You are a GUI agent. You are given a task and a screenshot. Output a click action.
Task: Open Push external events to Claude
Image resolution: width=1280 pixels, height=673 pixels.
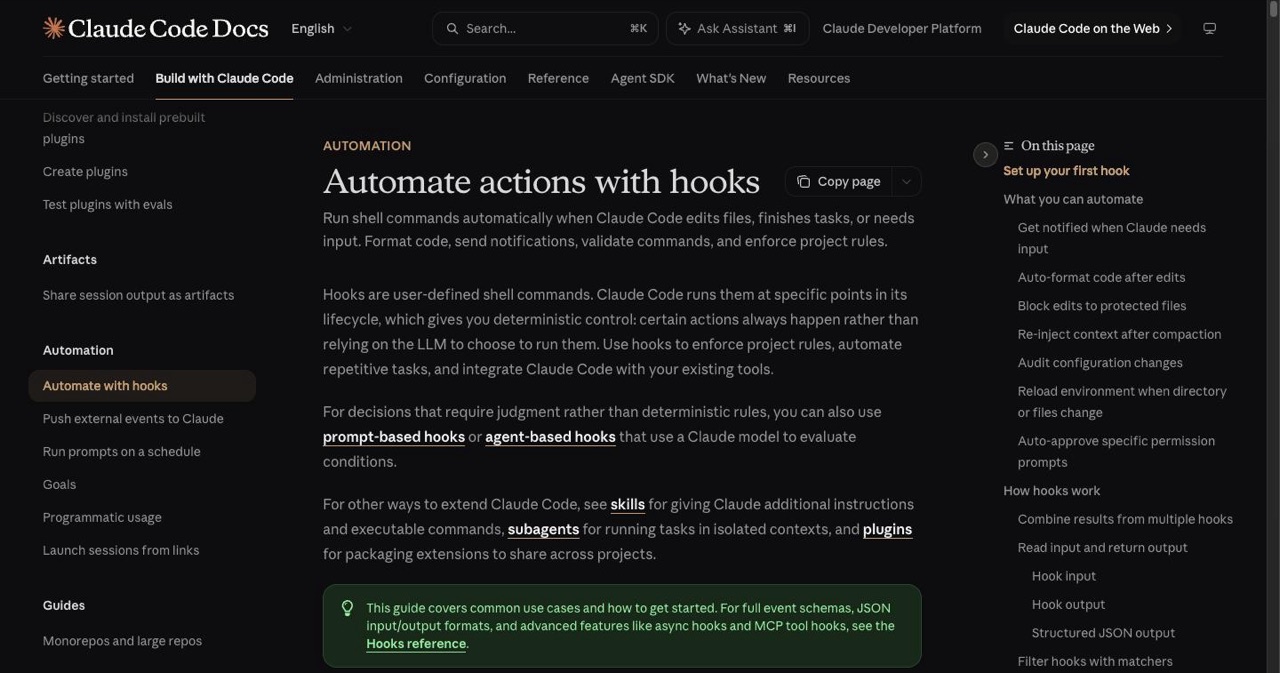pyautogui.click(x=133, y=419)
